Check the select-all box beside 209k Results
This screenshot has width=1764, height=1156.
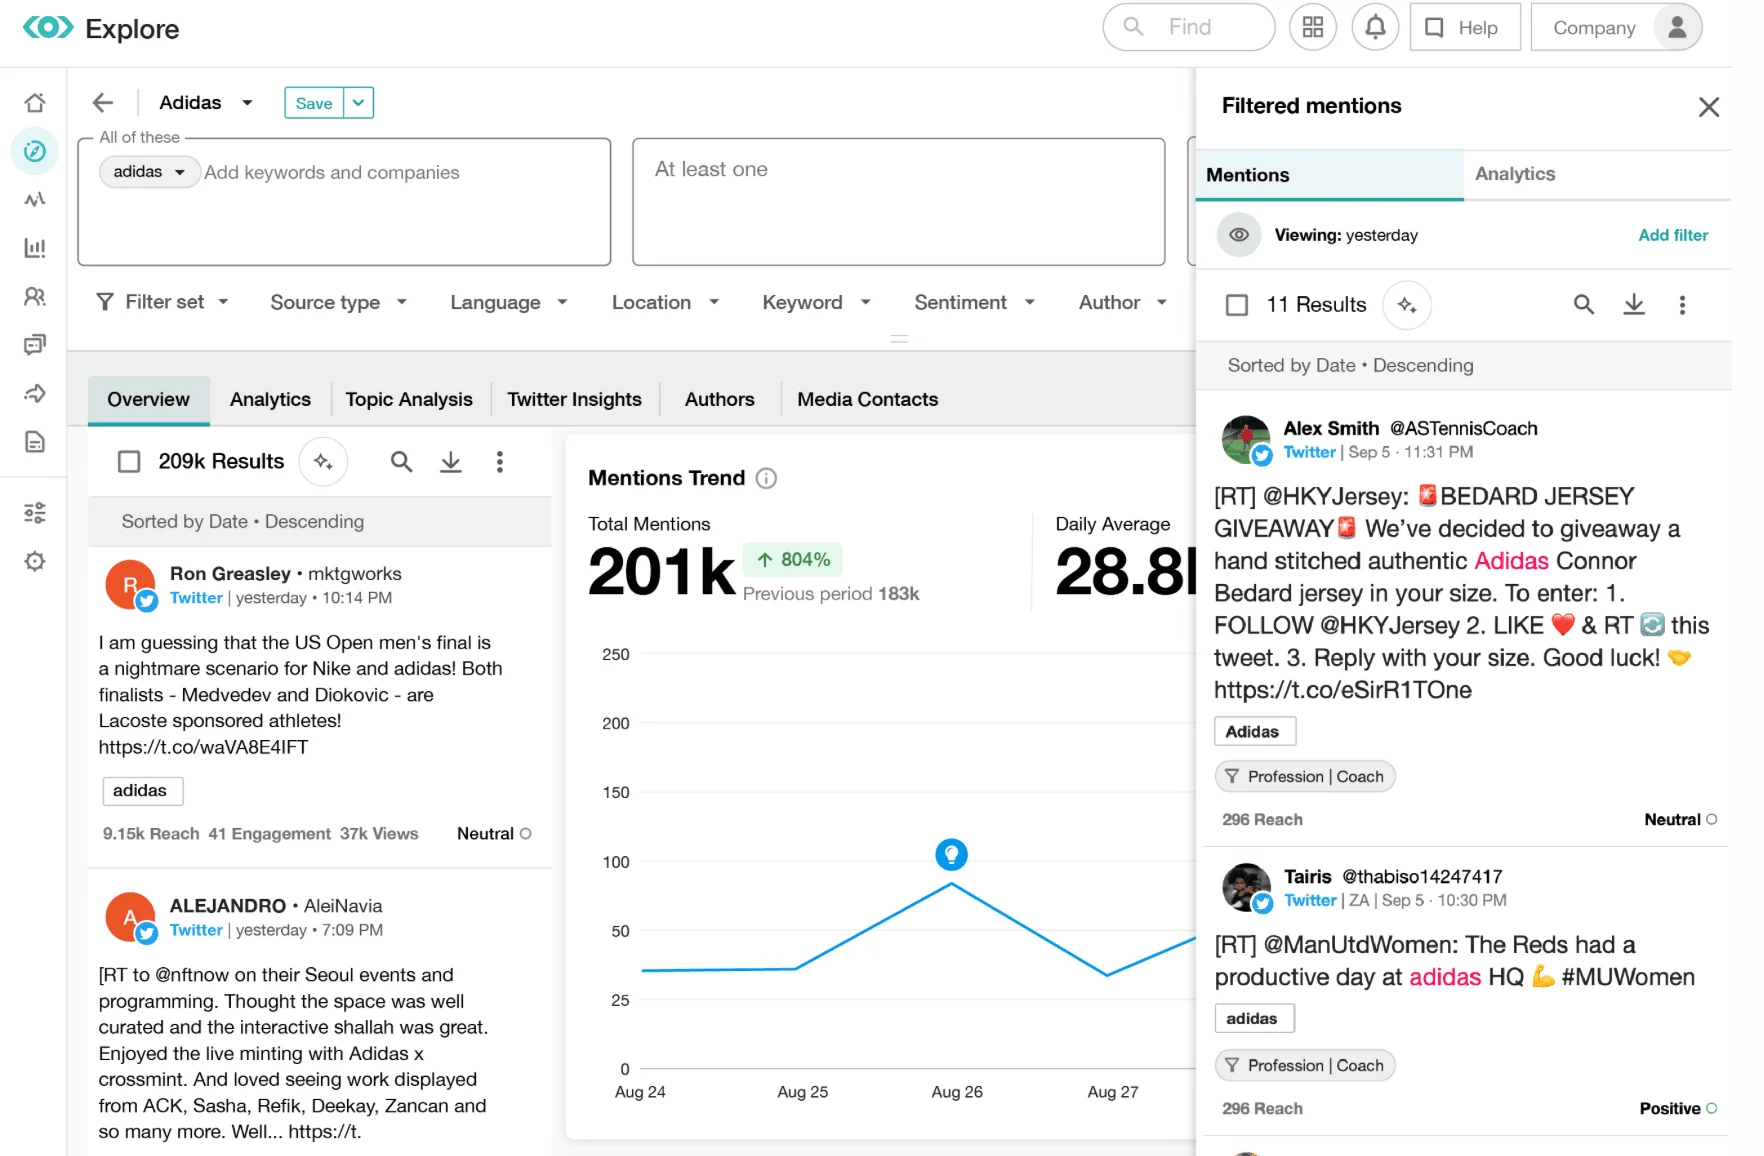coord(129,461)
